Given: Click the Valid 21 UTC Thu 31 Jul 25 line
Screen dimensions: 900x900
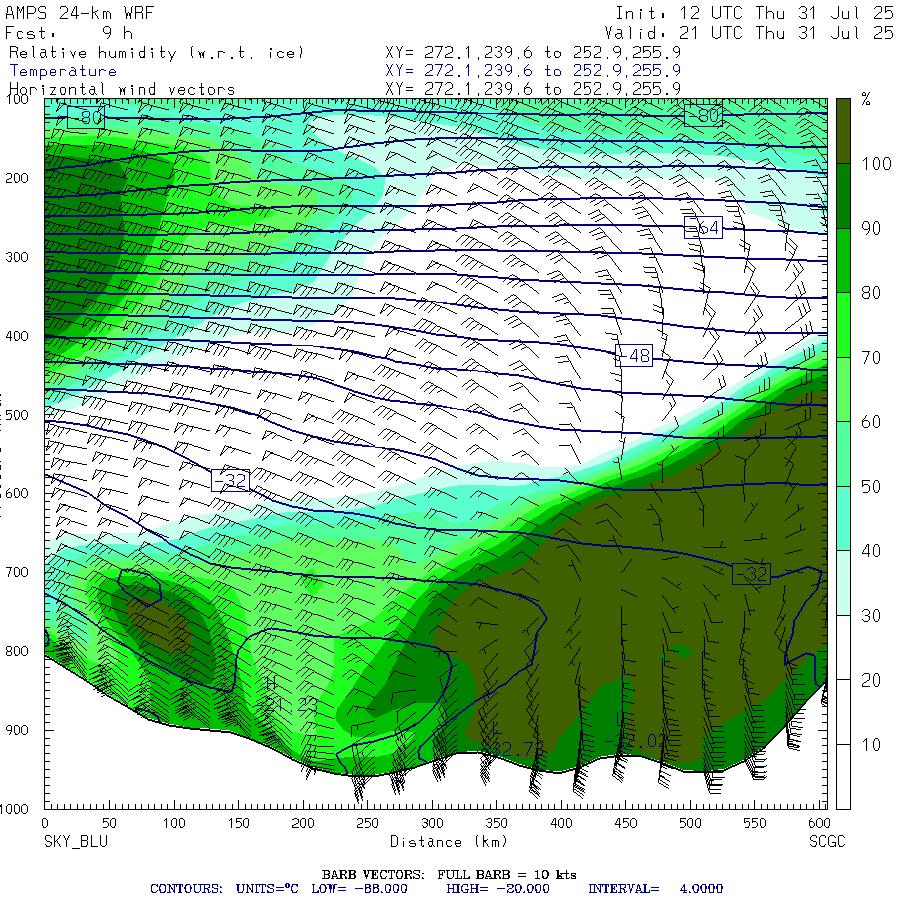Looking at the screenshot, I should (x=749, y=33).
